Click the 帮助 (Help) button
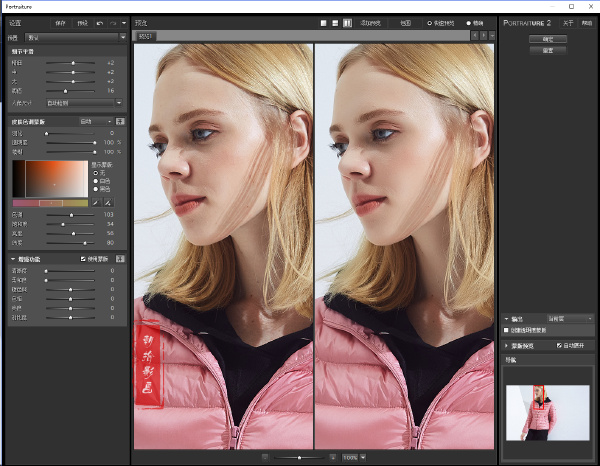Image resolution: width=600 pixels, height=466 pixels. [587, 22]
